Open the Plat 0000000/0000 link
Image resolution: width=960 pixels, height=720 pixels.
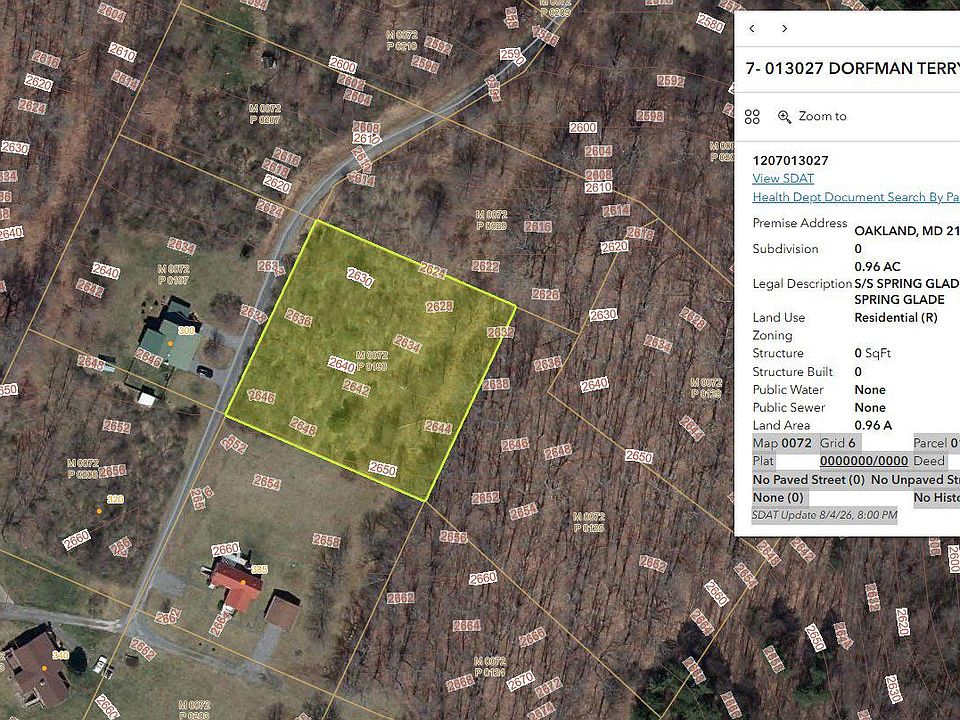coord(864,461)
